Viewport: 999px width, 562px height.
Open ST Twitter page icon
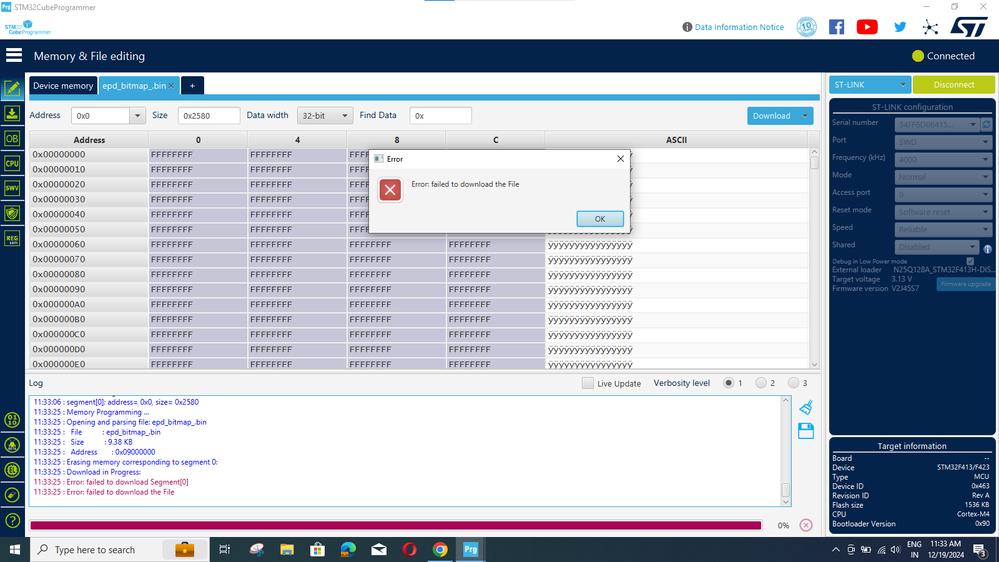click(900, 27)
